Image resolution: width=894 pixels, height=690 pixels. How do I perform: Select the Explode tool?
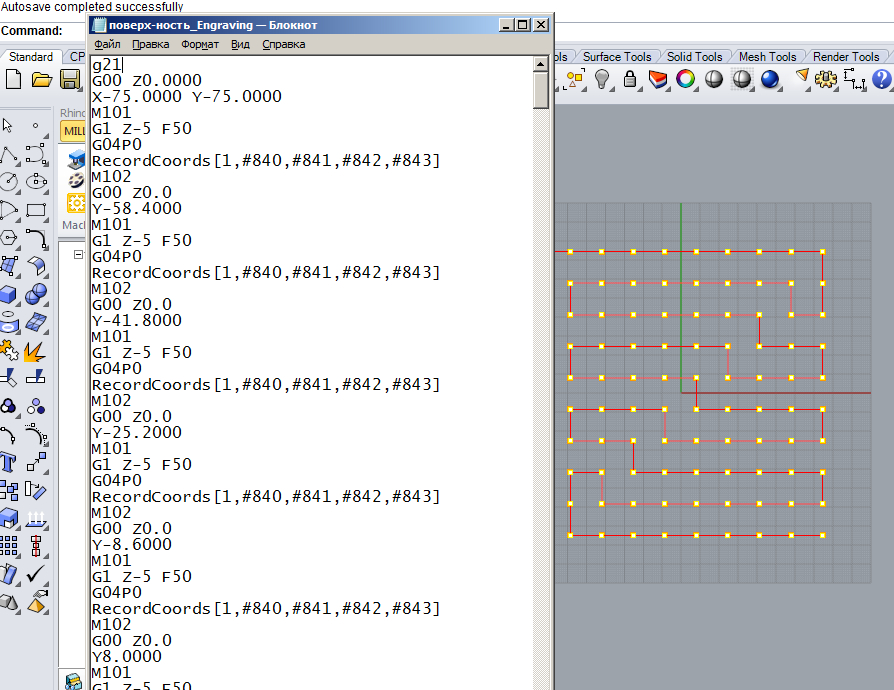[35, 350]
